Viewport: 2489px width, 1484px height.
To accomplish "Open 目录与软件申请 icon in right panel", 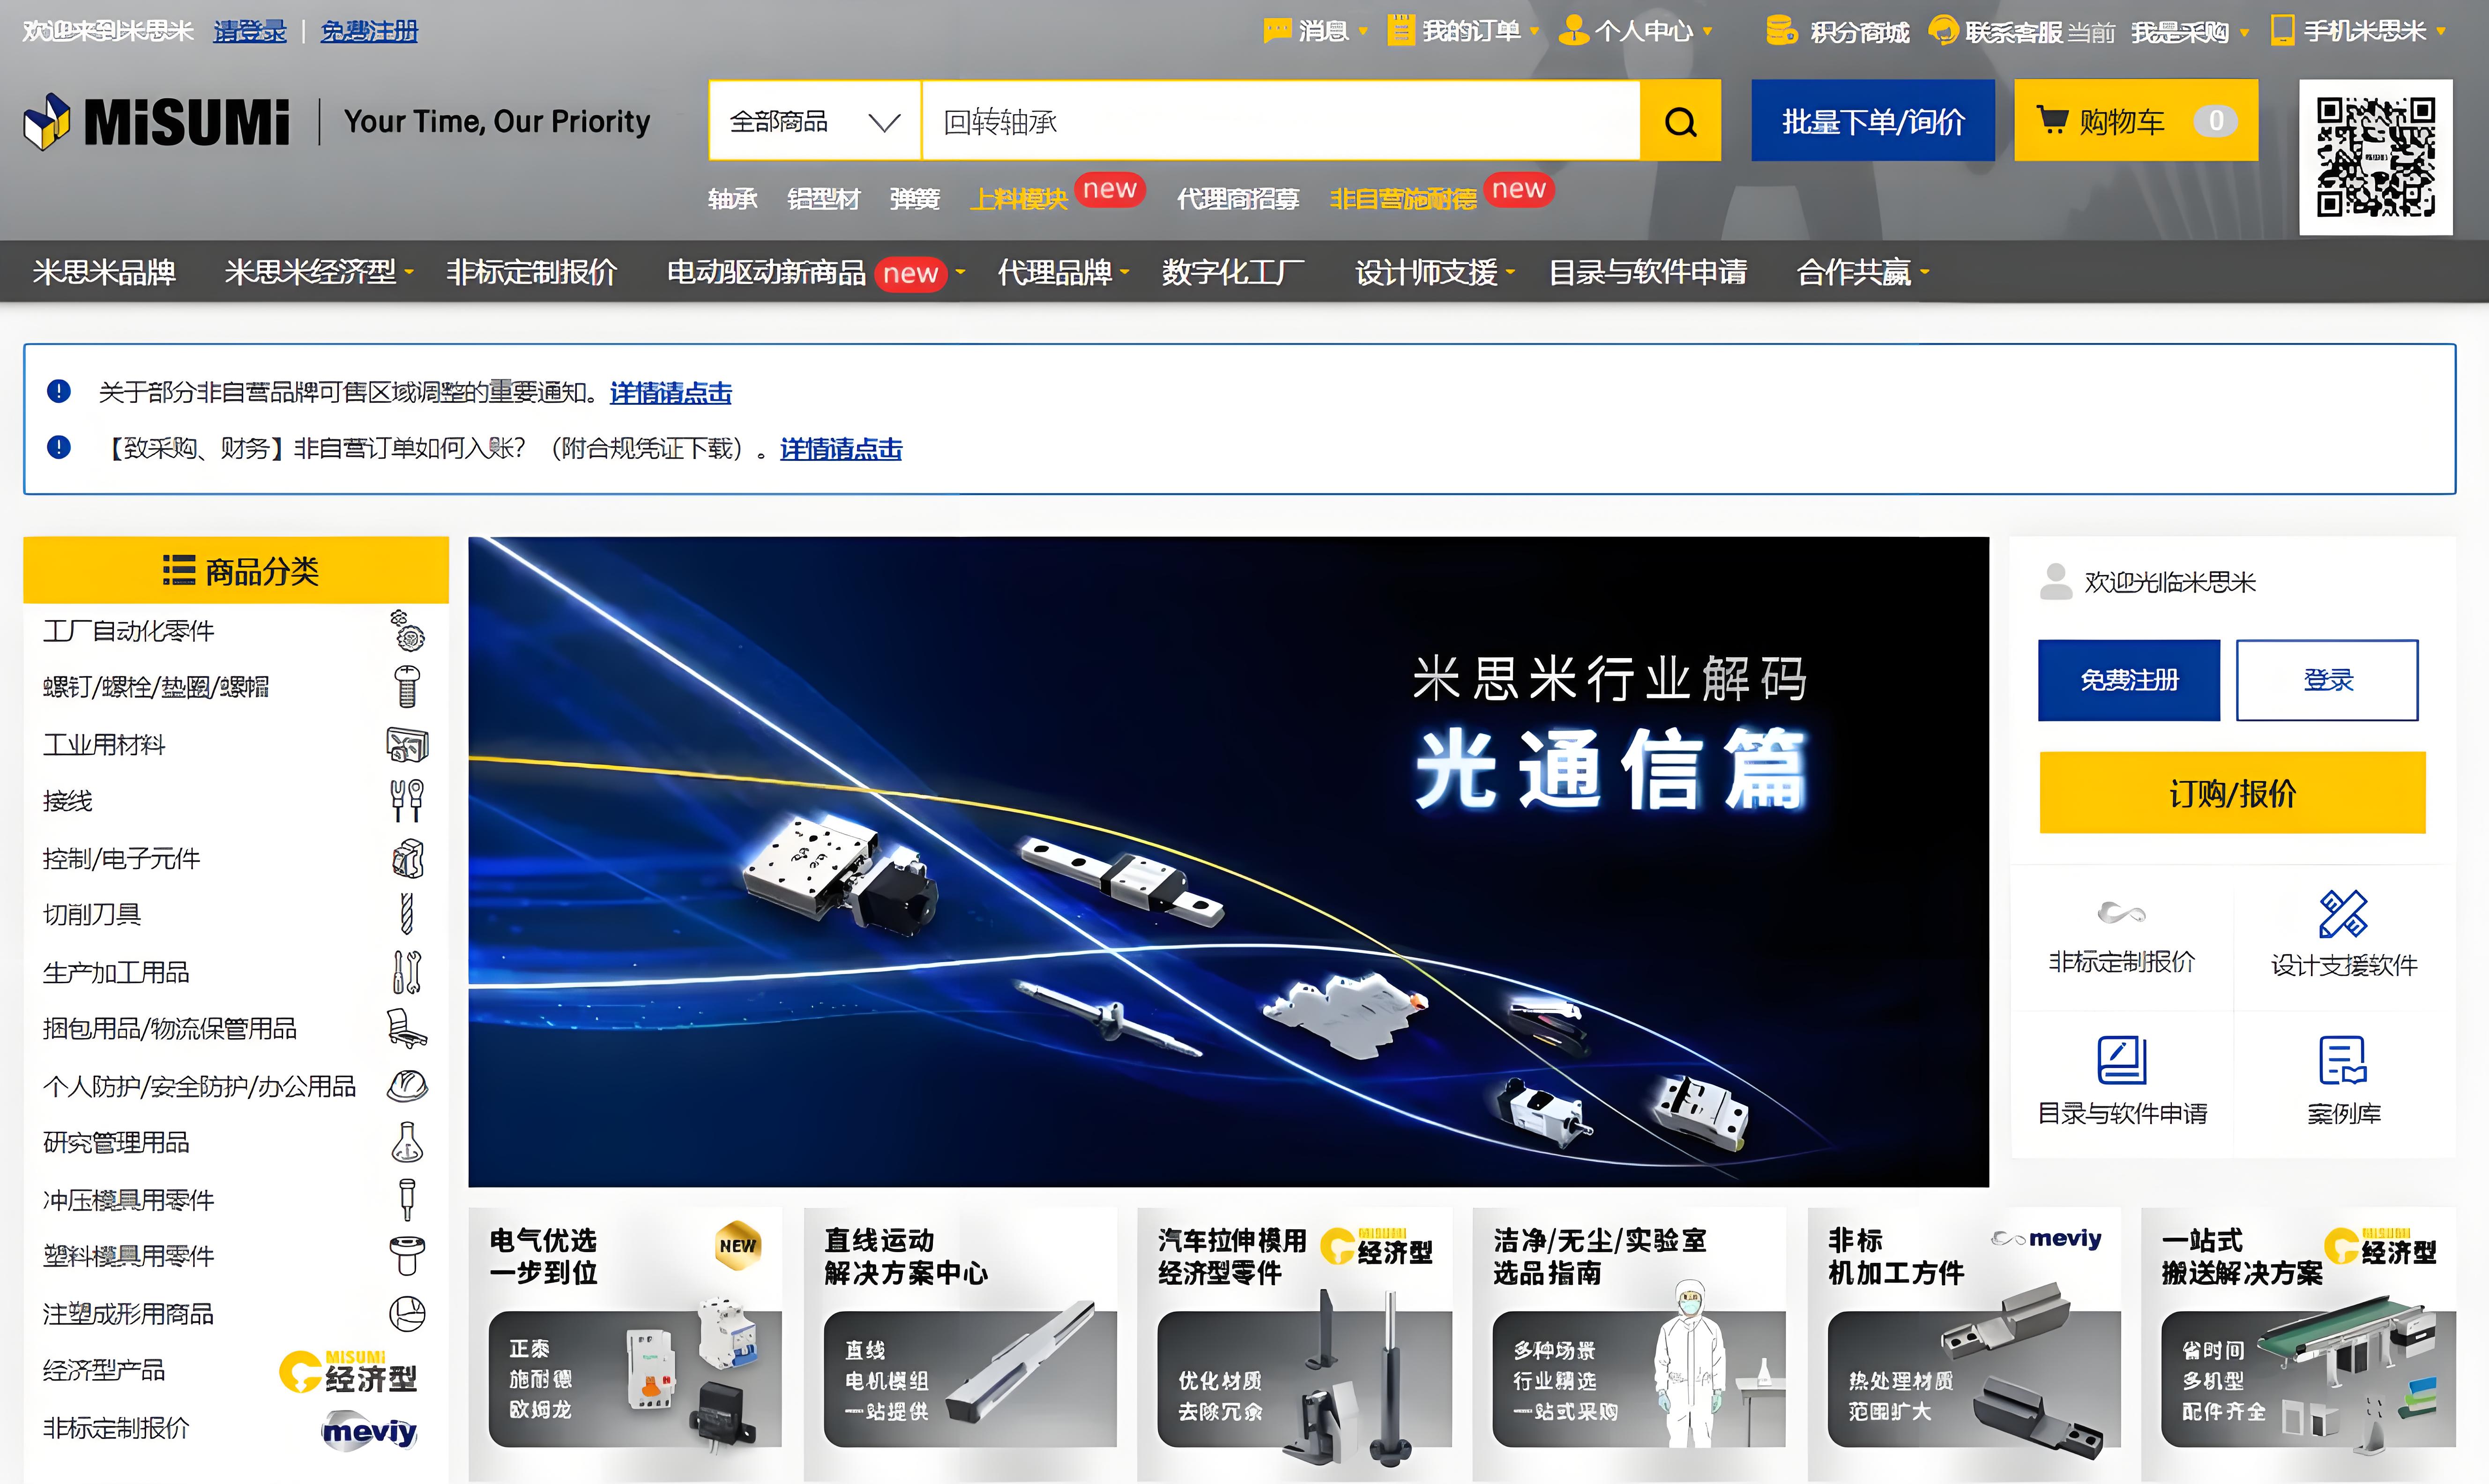I will tap(2121, 1060).
